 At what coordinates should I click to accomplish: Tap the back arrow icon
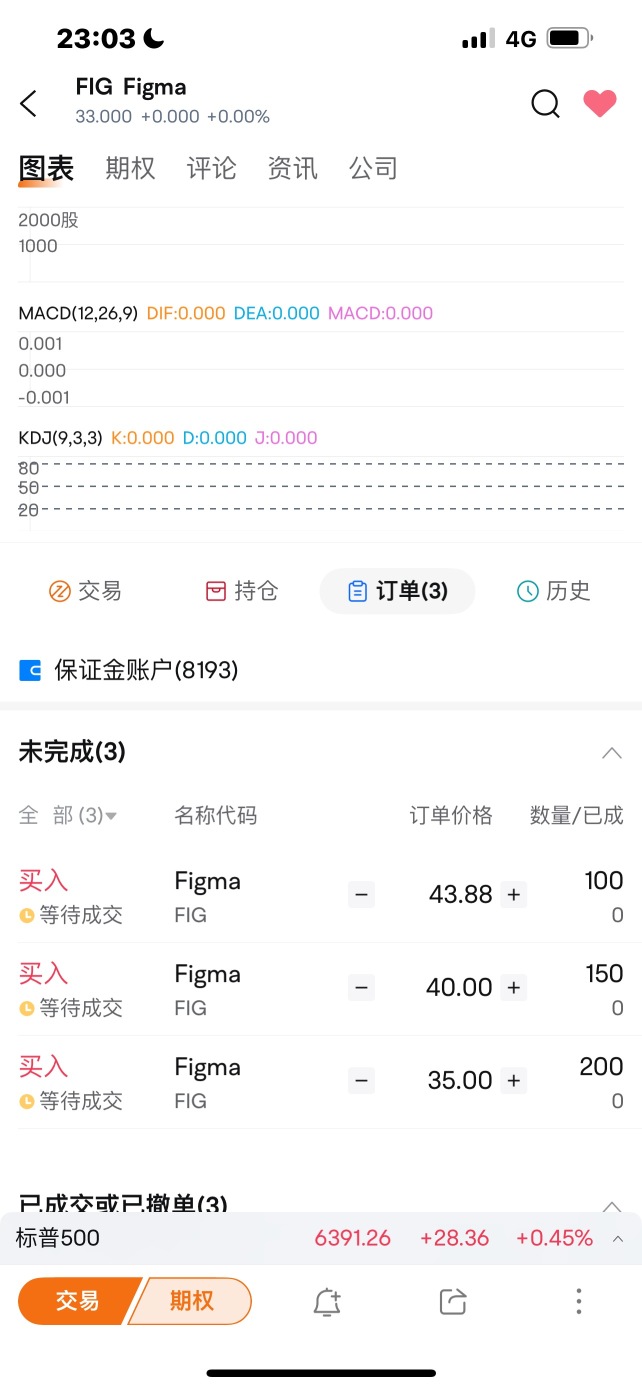(x=29, y=103)
